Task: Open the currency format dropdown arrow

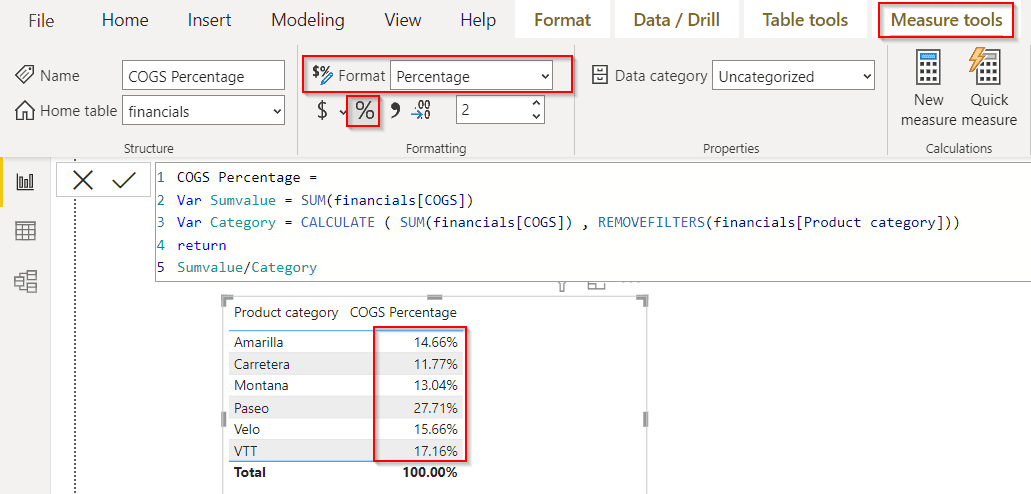Action: click(x=343, y=112)
